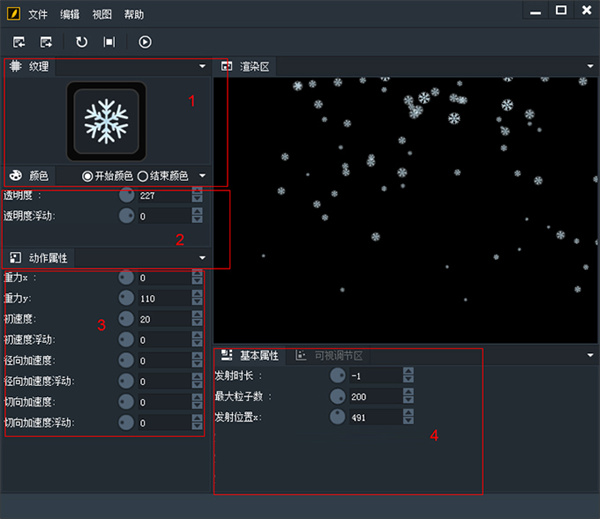
Task: Click the snowflake texture thumbnail
Action: [106, 121]
